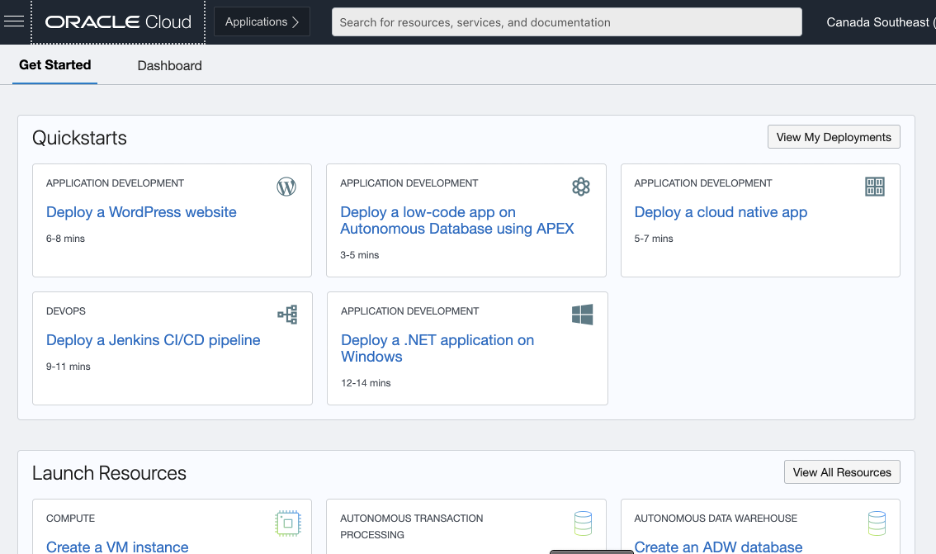Viewport: 936px width, 554px height.
Task: Click database icon on Autonomous Data Warehouse card
Action: pyautogui.click(x=876, y=523)
